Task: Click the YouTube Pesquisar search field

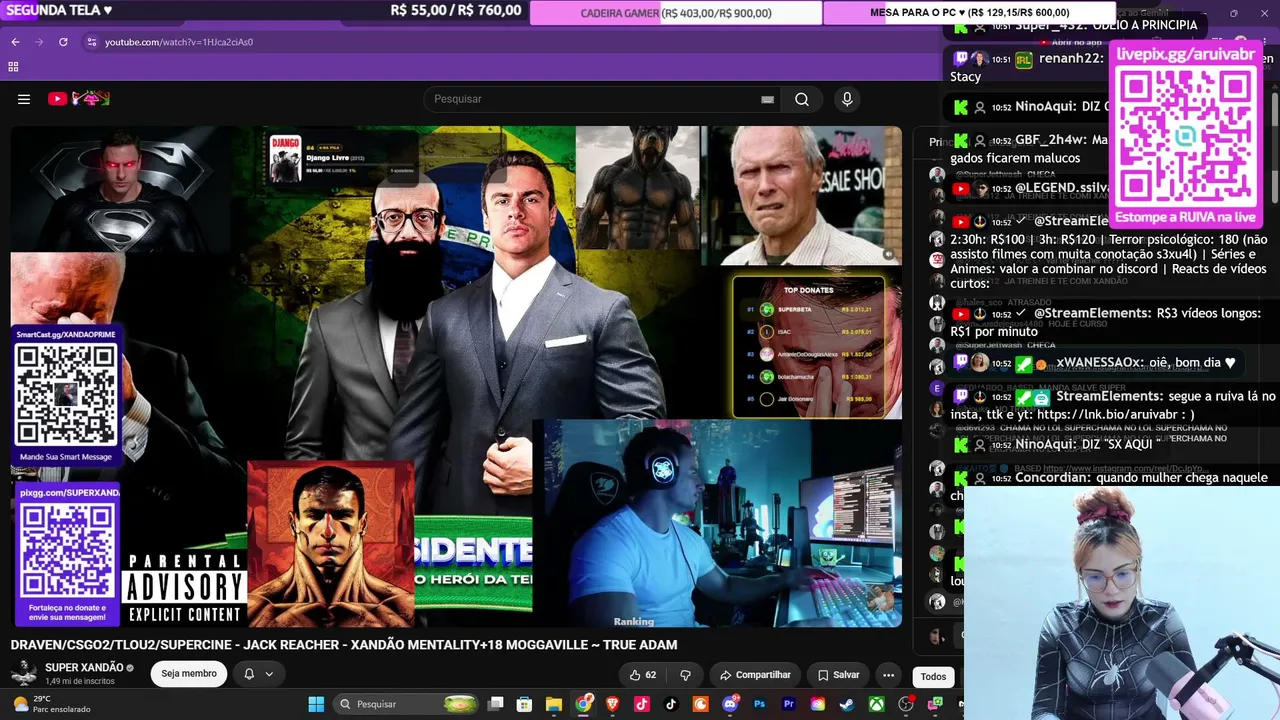Action: point(594,99)
